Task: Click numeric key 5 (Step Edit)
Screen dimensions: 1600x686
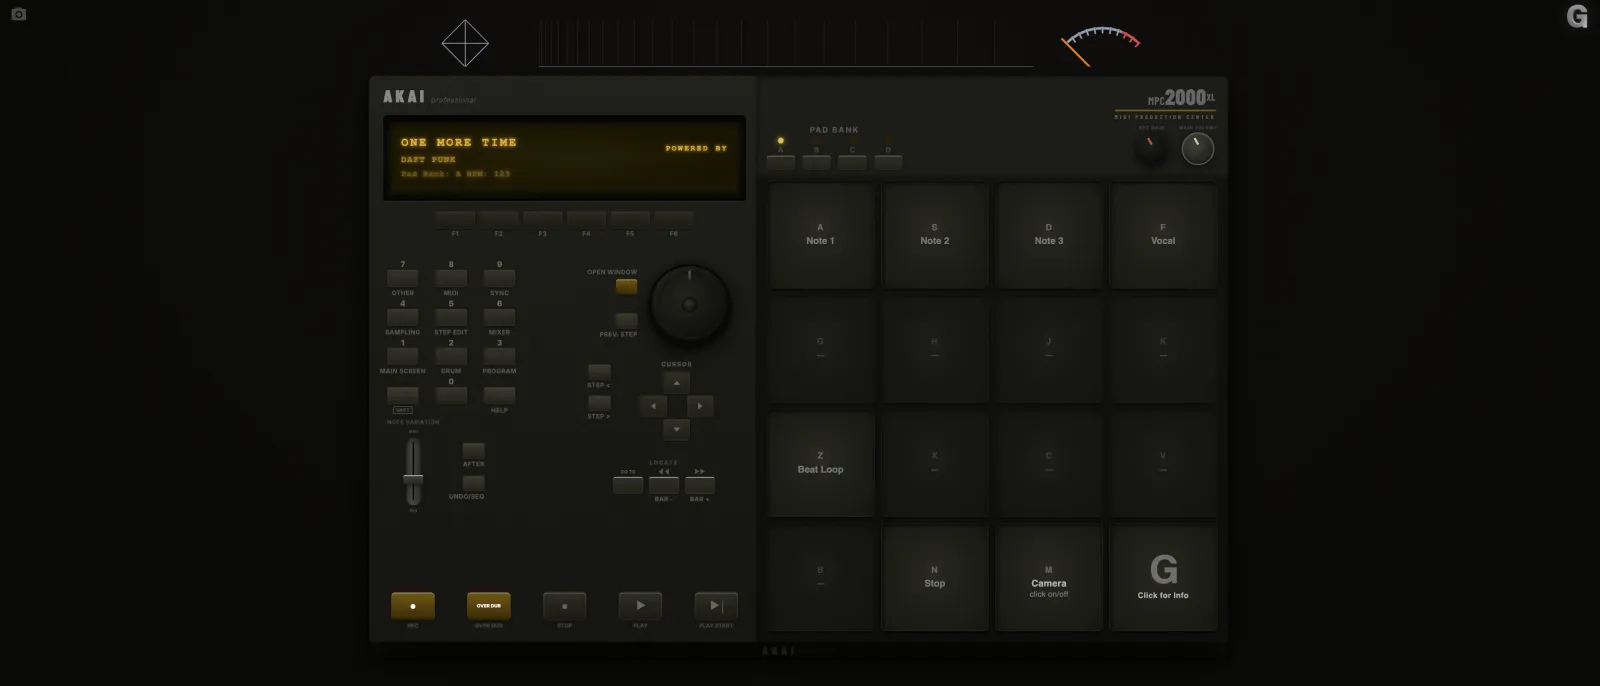Action: (x=451, y=317)
